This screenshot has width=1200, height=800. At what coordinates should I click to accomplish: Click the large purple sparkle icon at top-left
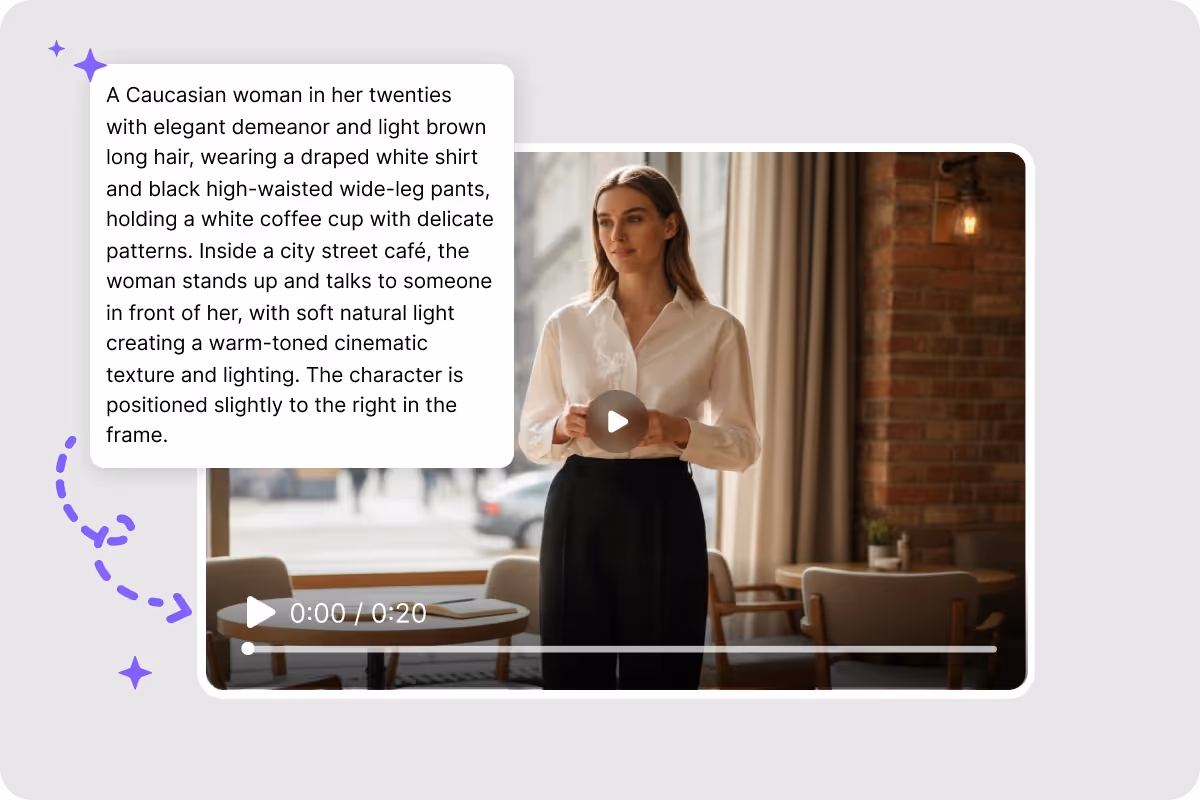pos(90,65)
